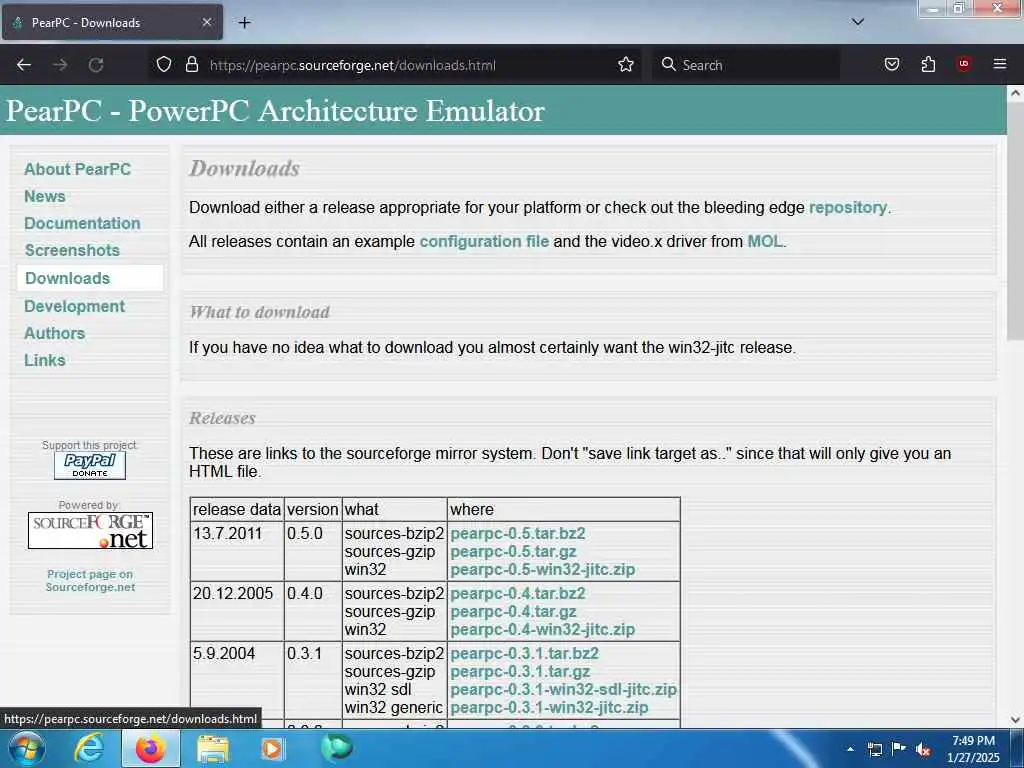Open the Links sidebar item

44,360
